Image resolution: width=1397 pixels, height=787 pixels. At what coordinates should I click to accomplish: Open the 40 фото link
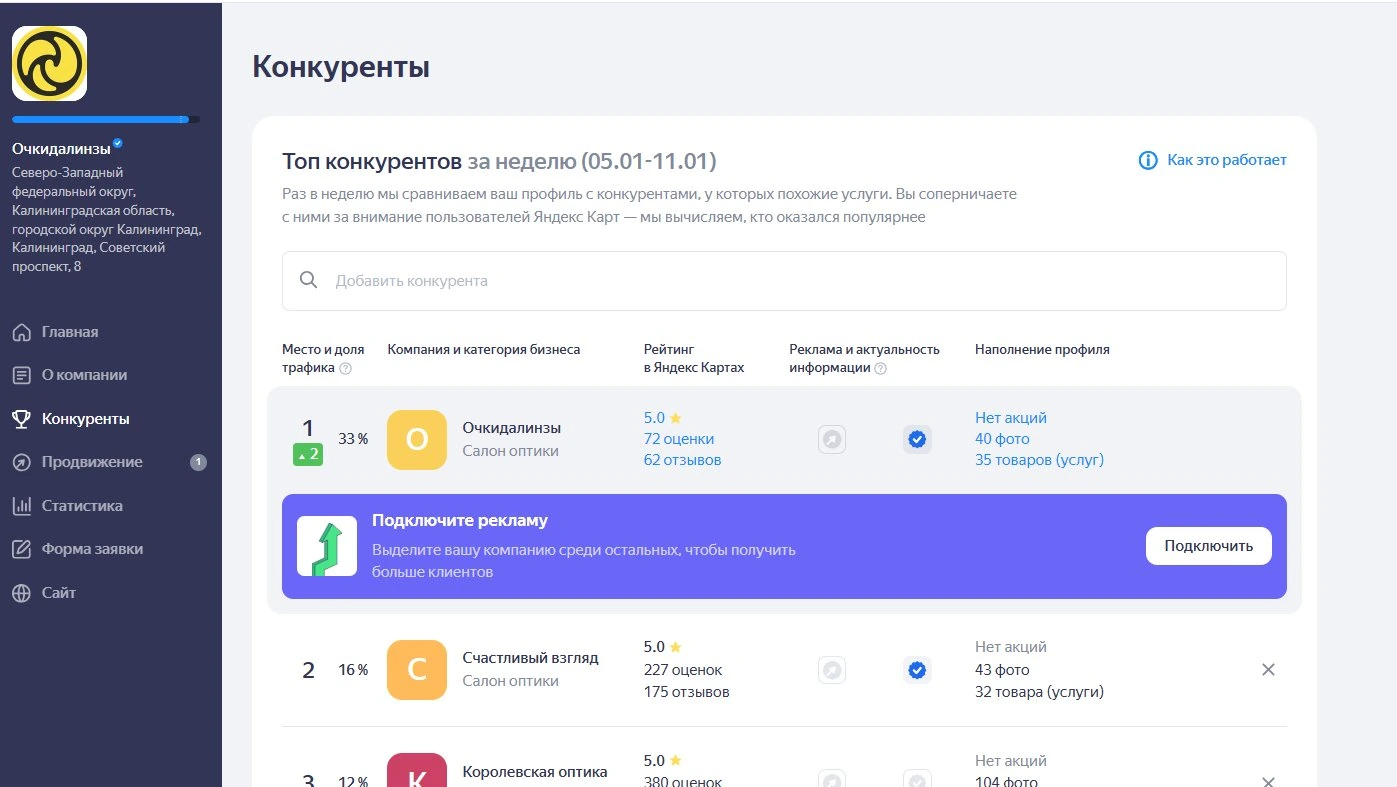coord(1002,439)
